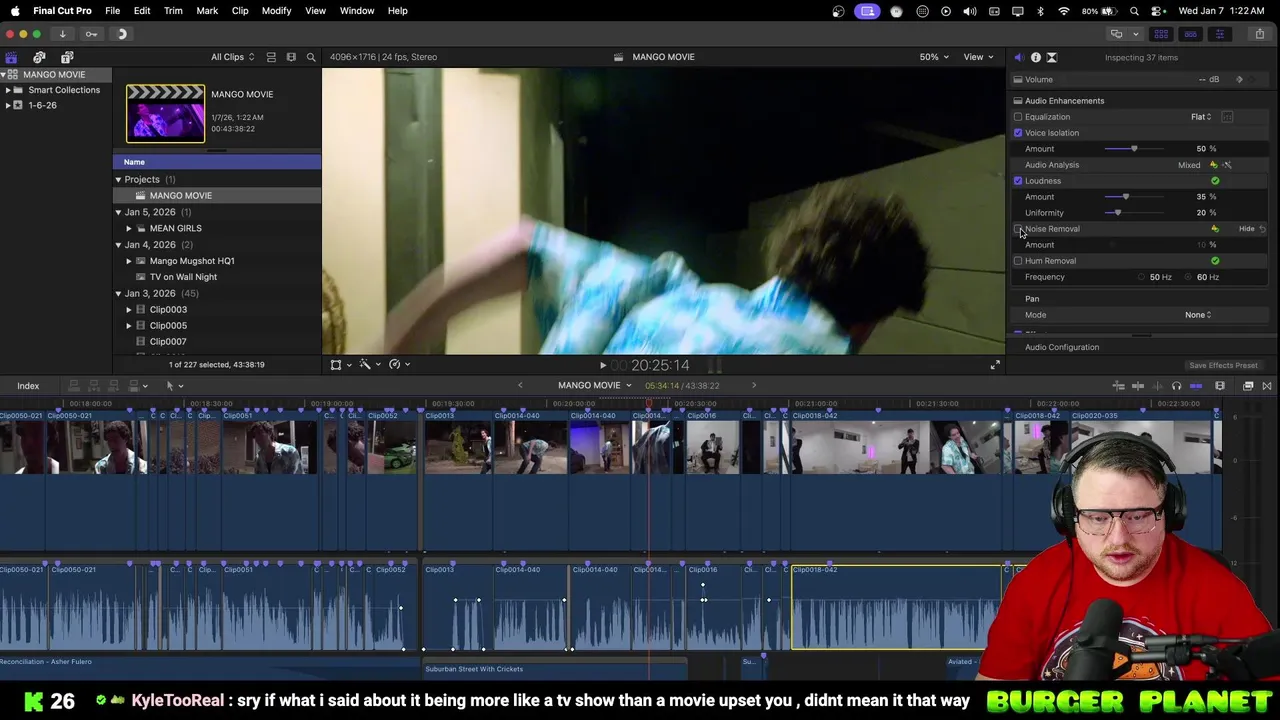Viewport: 1280px width, 720px height.
Task: Enable the Hum Removal checkbox
Action: point(1018,261)
